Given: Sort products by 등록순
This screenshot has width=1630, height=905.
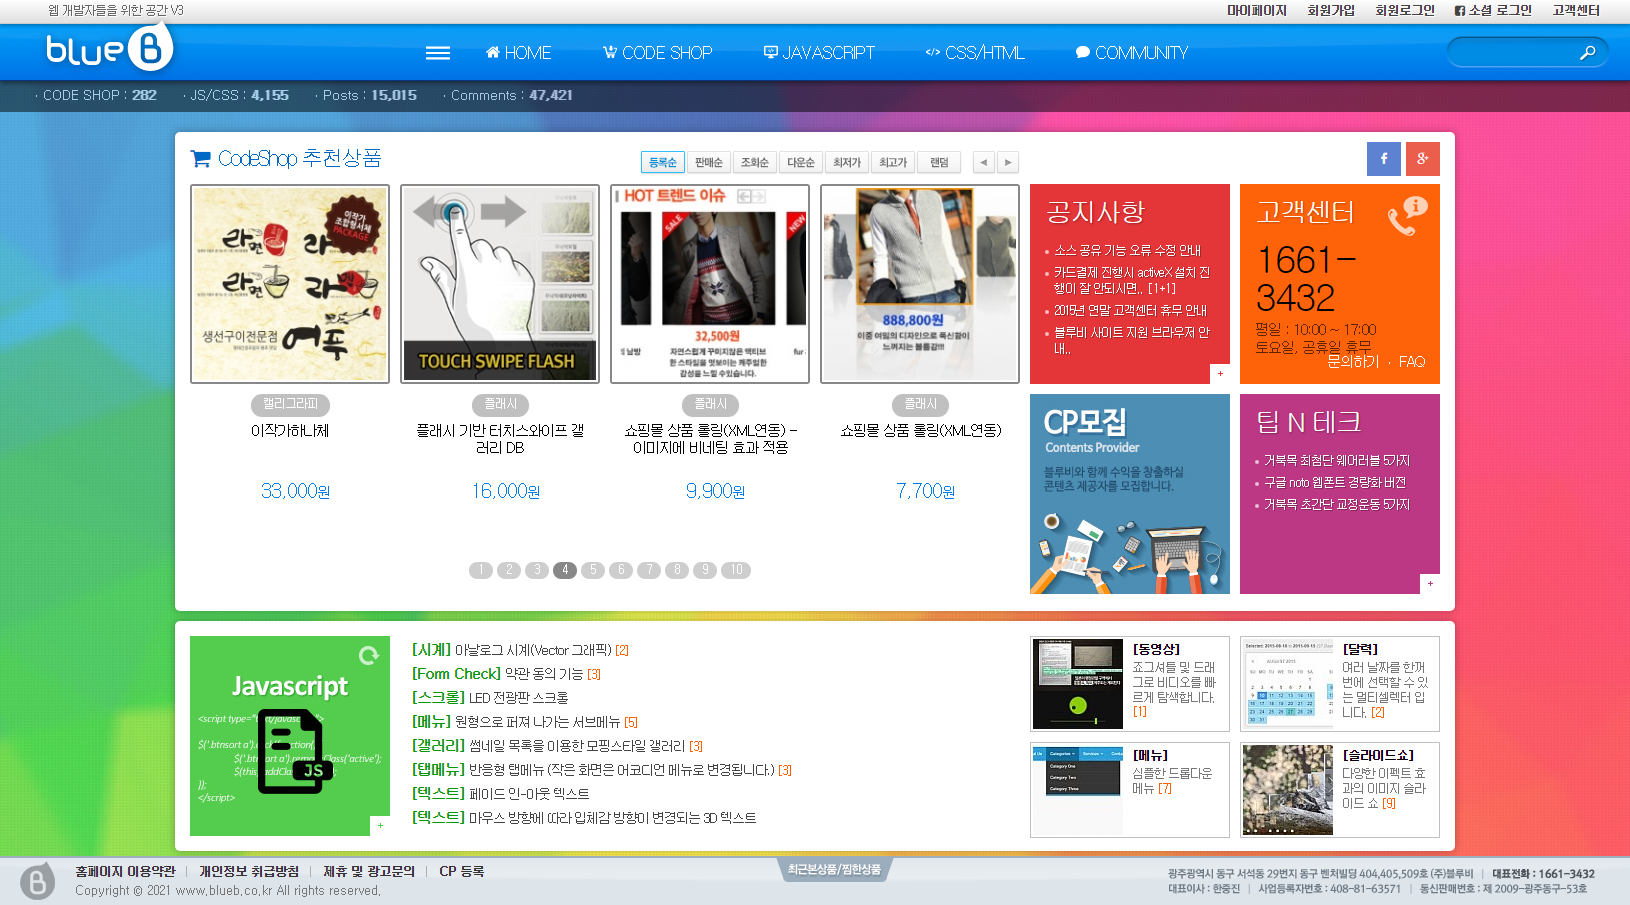Looking at the screenshot, I should [663, 162].
